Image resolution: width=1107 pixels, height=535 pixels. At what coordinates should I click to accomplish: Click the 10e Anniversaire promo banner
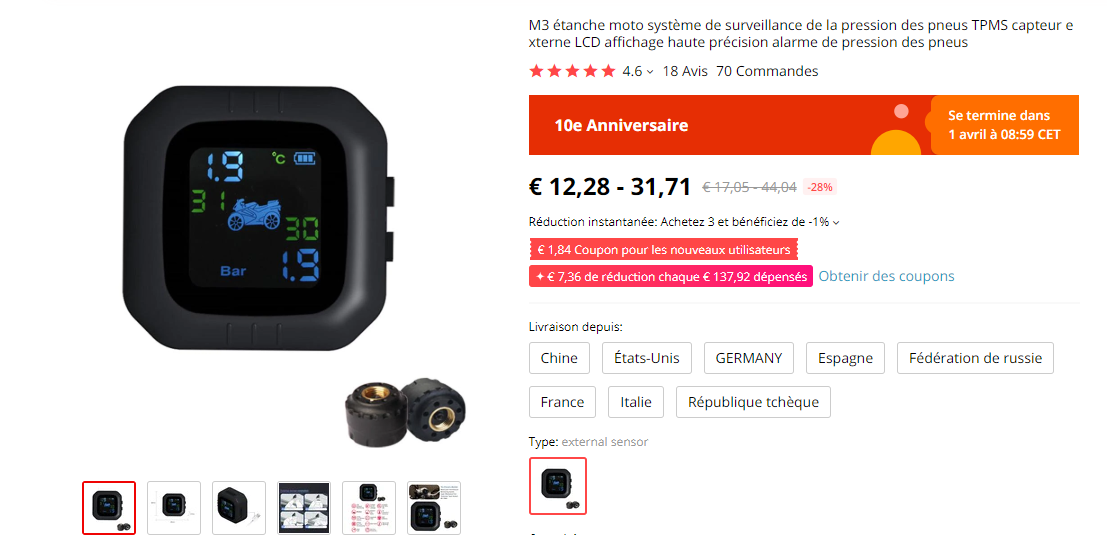click(803, 125)
